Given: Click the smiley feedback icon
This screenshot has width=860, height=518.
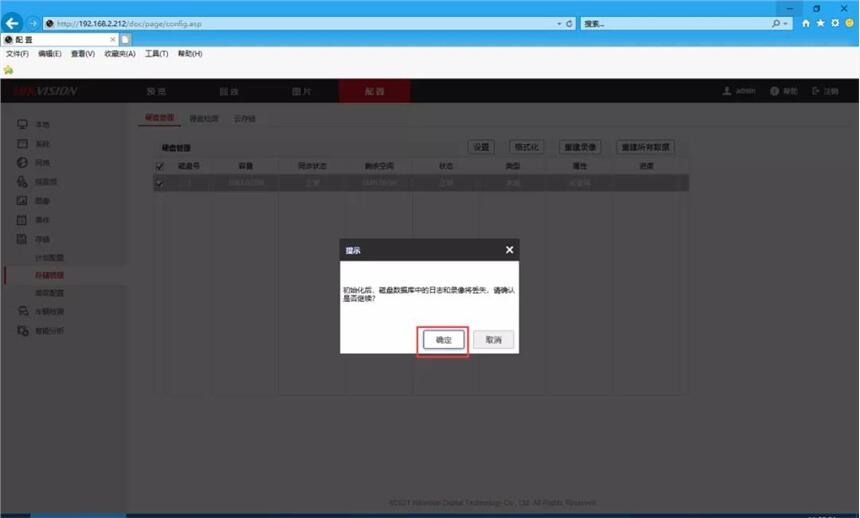Looking at the screenshot, I should point(849,23).
